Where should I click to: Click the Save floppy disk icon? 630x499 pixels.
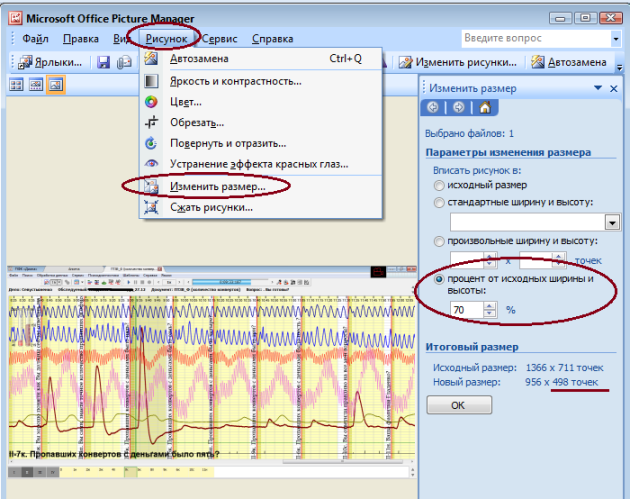[x=103, y=62]
